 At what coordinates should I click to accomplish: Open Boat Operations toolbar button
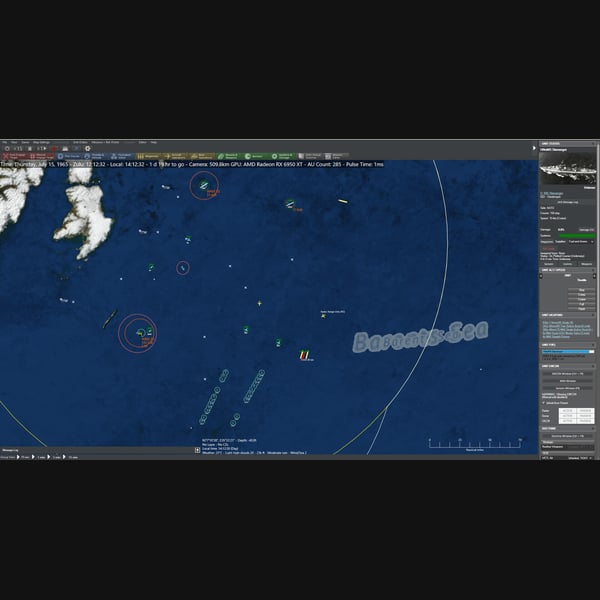point(202,156)
